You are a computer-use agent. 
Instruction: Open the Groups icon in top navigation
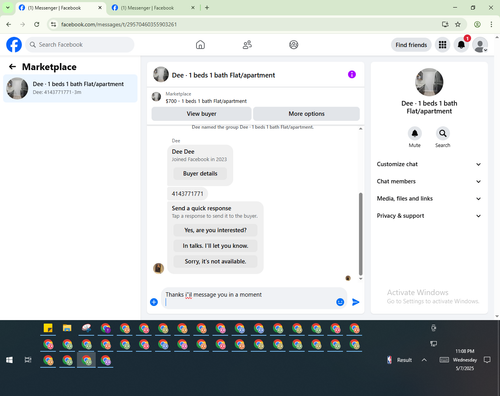[294, 45]
